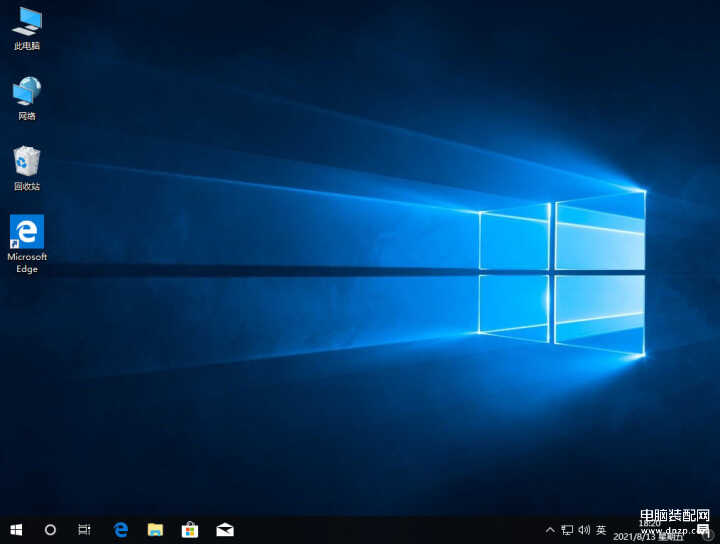Screen dimensions: 720x544
Task: Click the Show desktop strip at taskbar end
Action: tap(718, 530)
